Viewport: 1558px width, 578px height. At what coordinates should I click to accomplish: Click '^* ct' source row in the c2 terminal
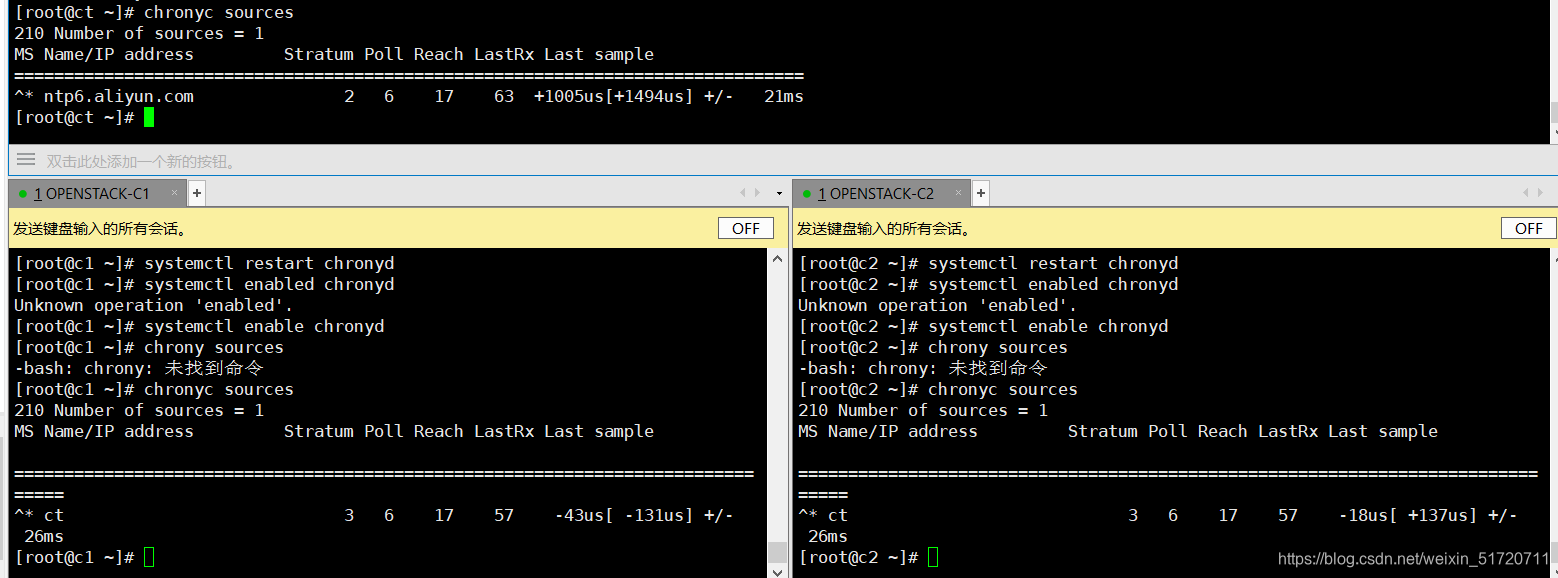(1158, 515)
